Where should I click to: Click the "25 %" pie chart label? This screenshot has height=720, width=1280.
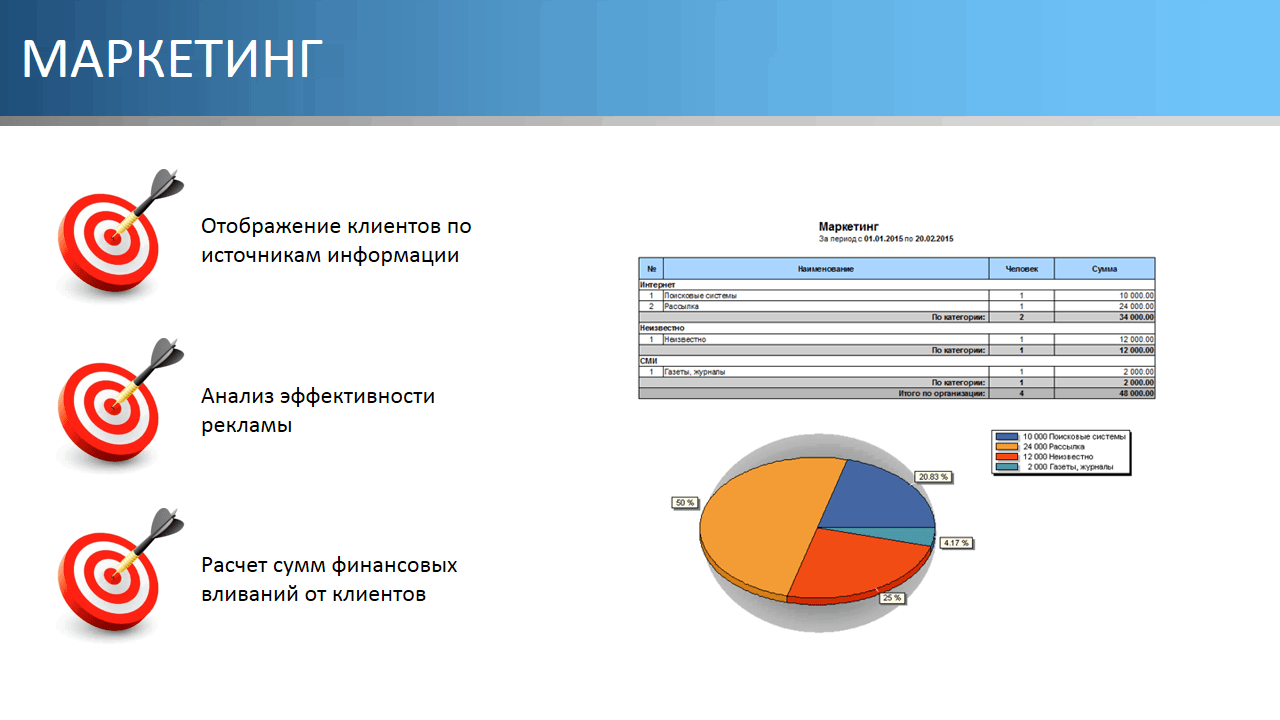coord(891,598)
